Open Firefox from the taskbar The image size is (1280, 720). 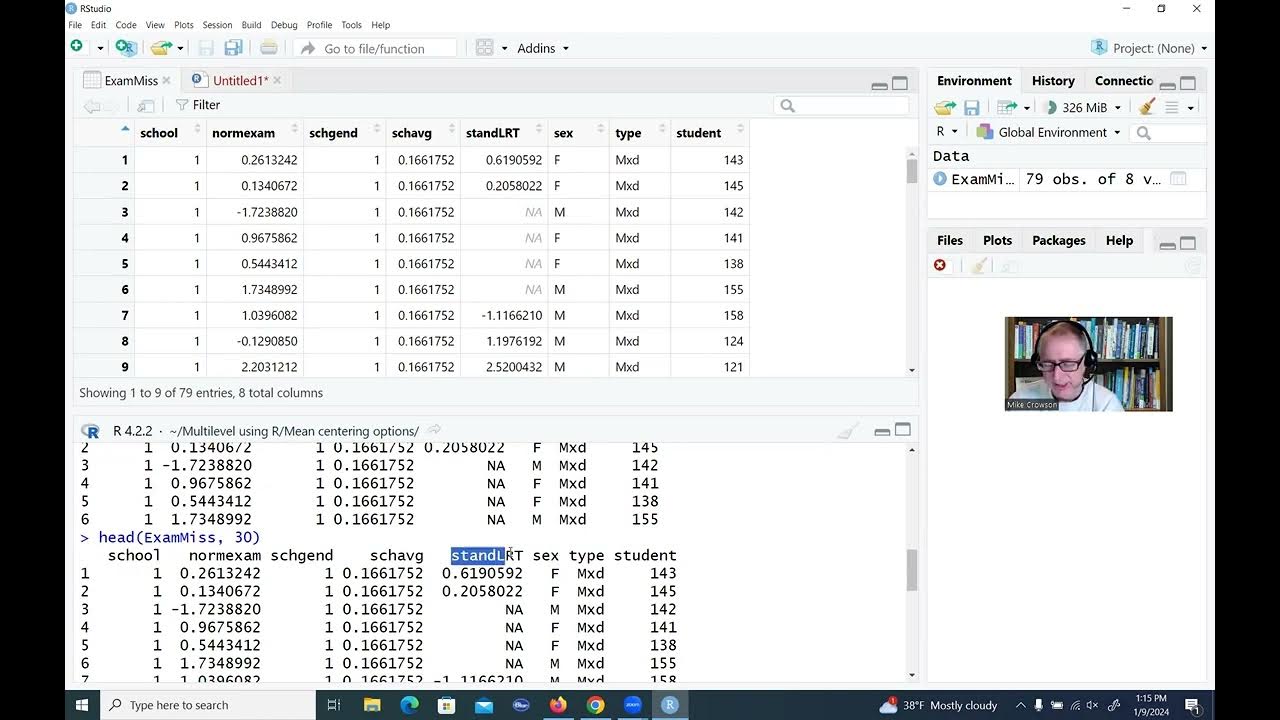coord(557,705)
